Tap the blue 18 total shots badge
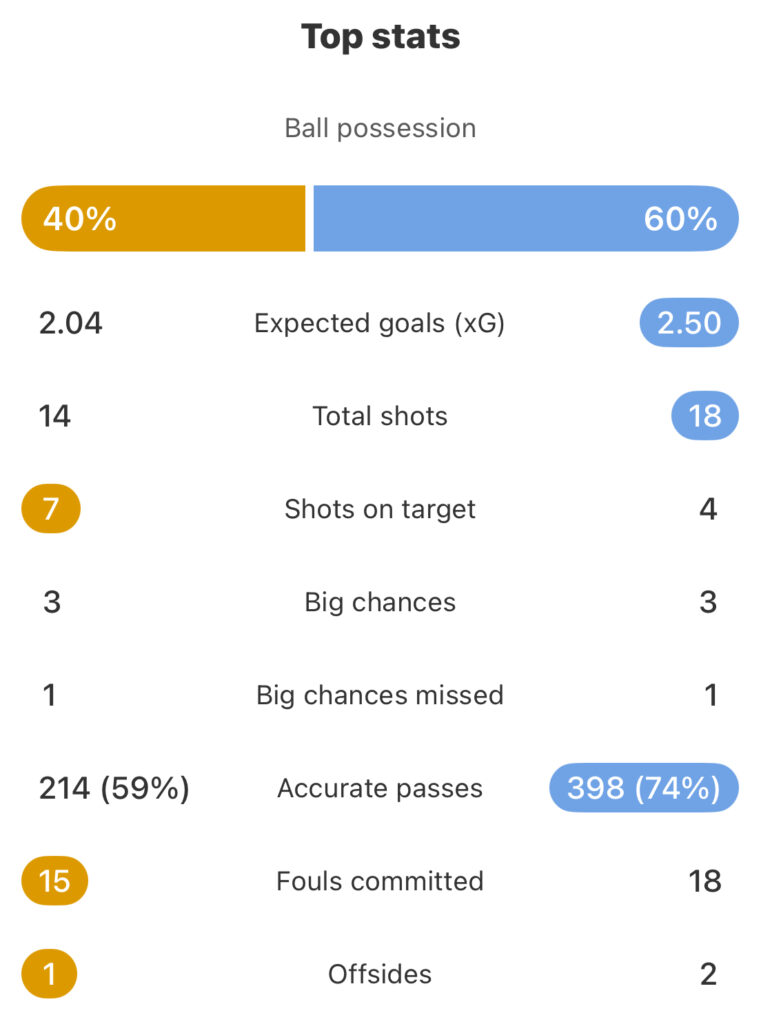 click(705, 415)
